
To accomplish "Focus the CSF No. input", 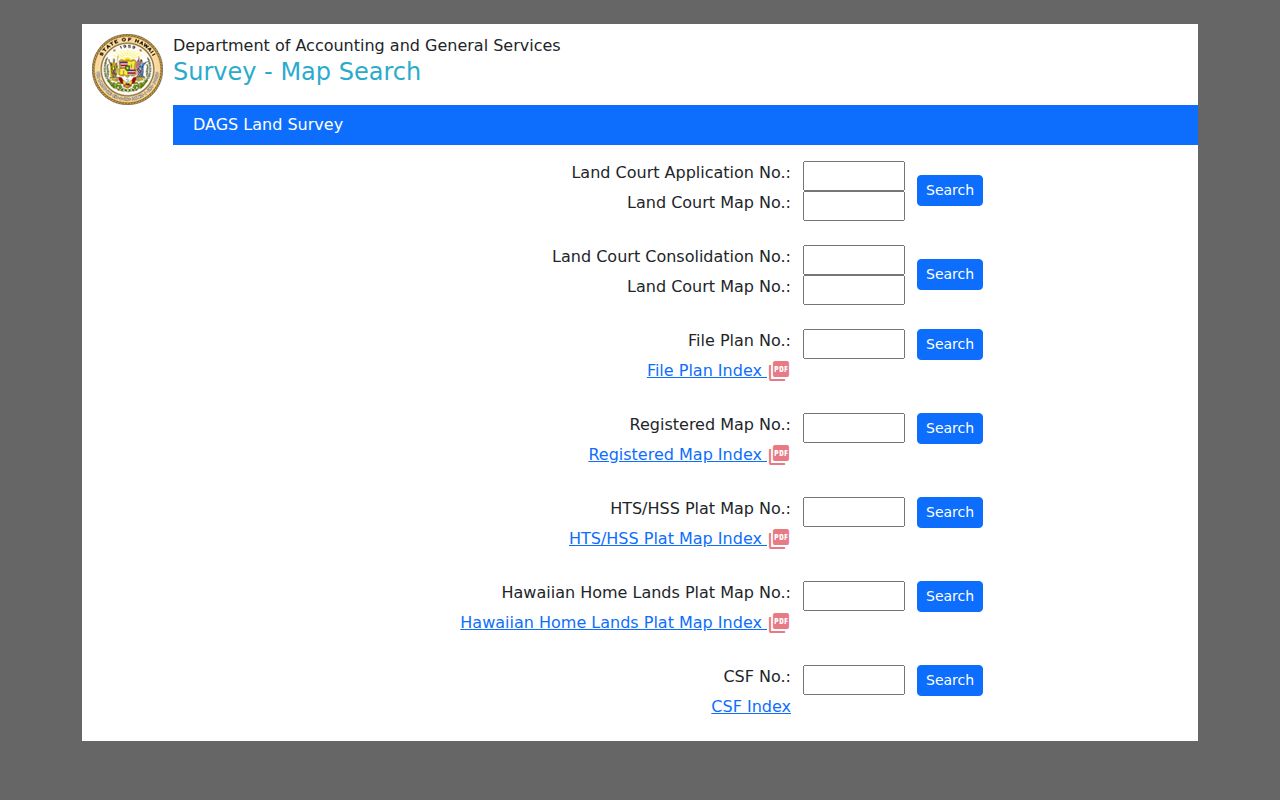I will tap(854, 680).
